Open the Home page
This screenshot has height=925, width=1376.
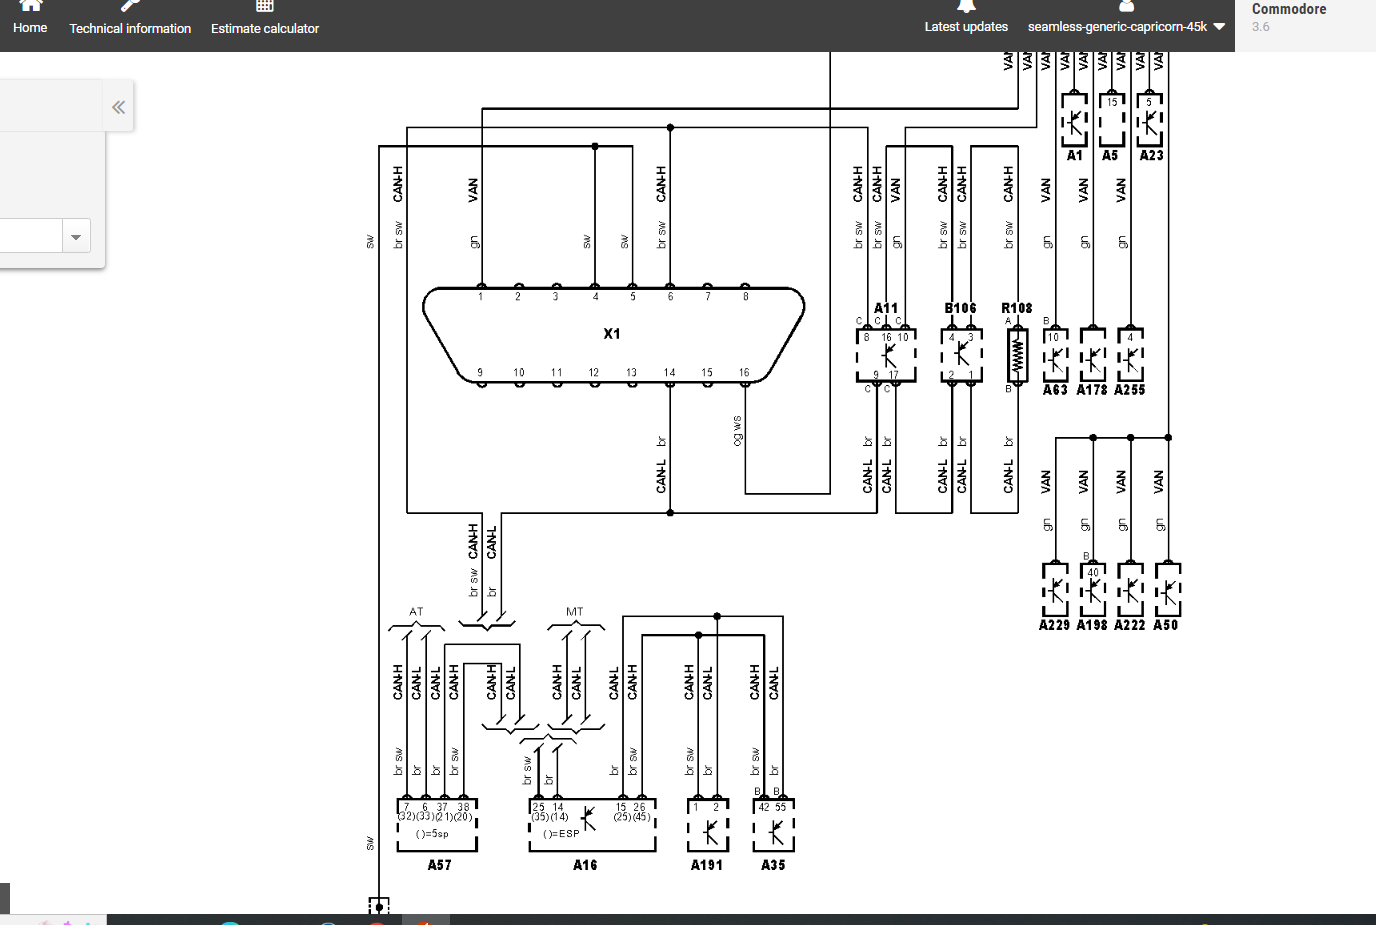30,19
